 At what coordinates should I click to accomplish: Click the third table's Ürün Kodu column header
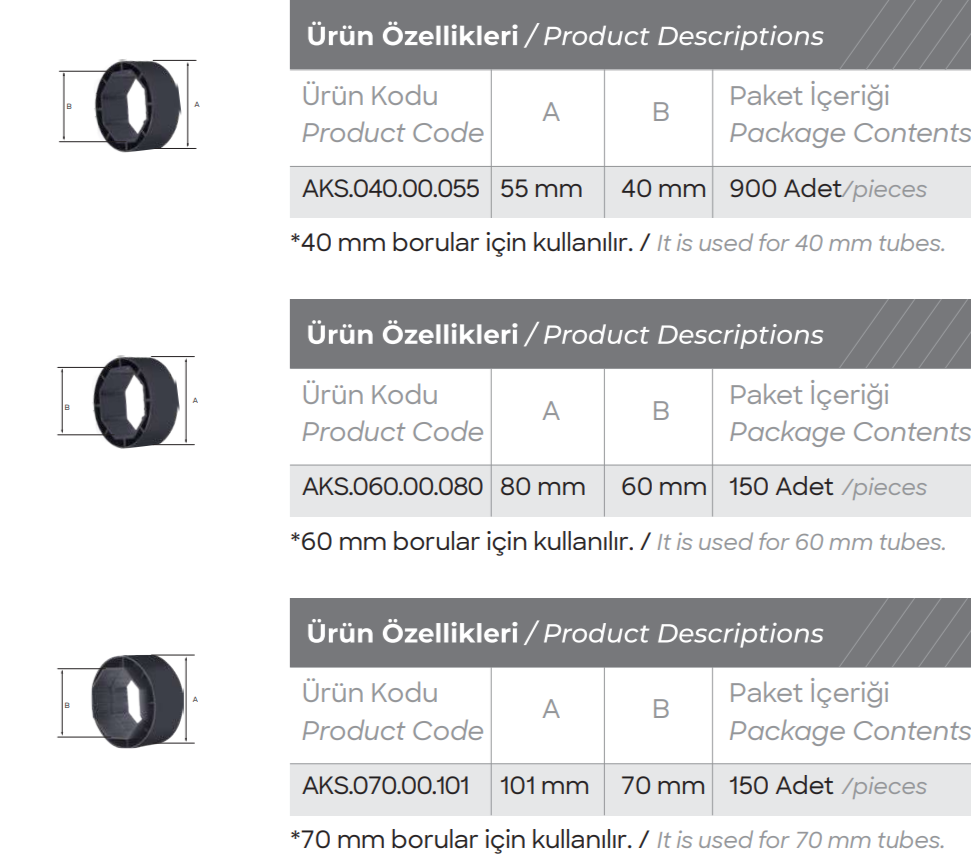click(392, 710)
